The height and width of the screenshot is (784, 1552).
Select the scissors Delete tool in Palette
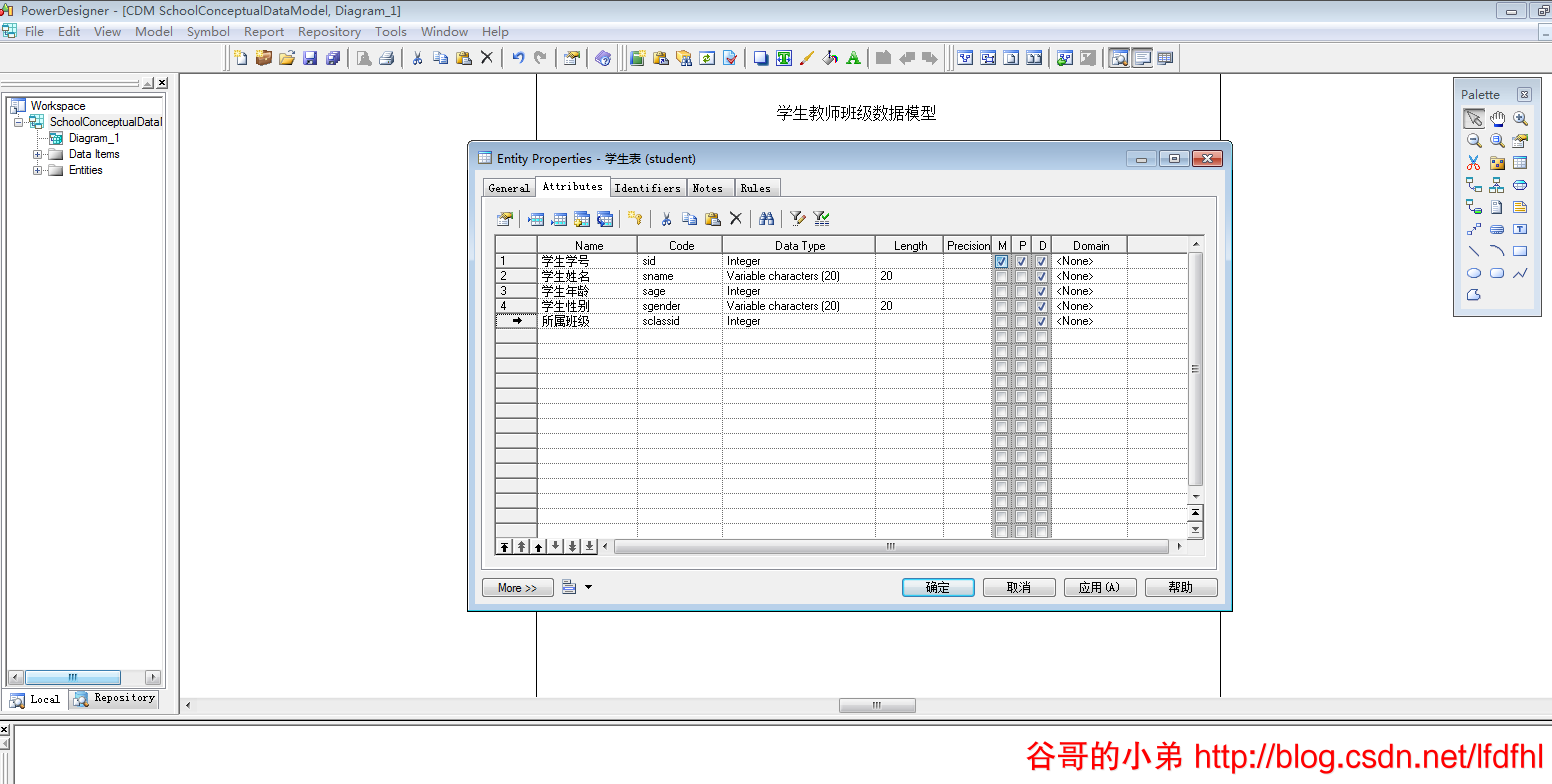tap(1474, 163)
